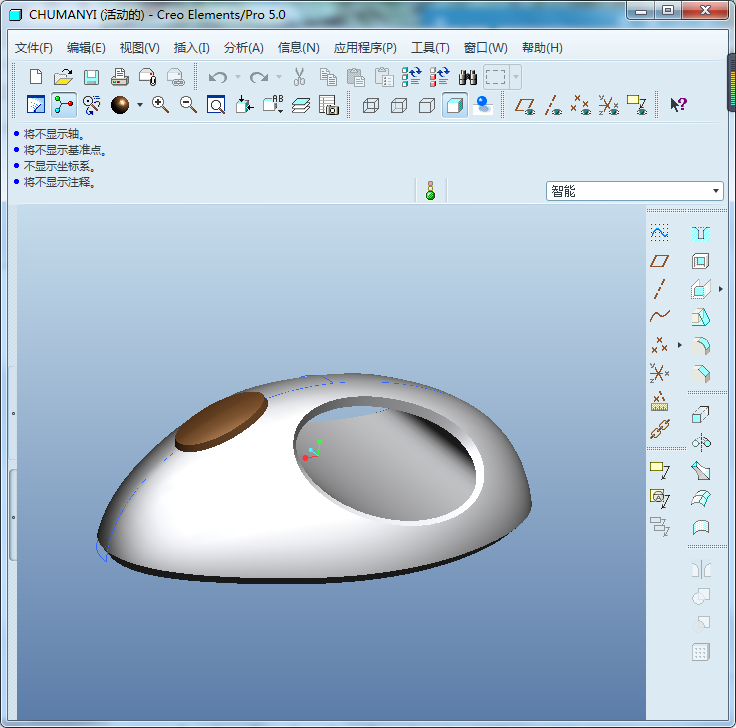Switch display to wireframe
Screen dimensions: 736x728
(371, 105)
